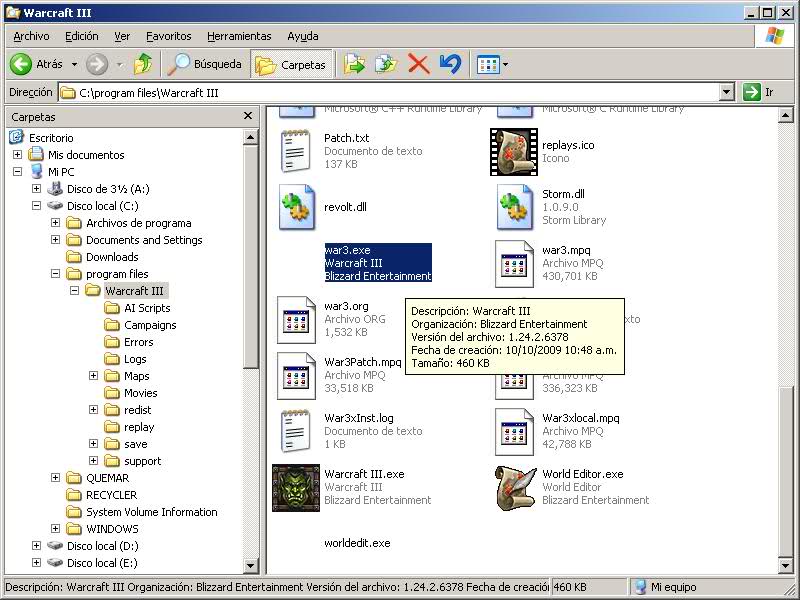This screenshot has width=800, height=600.
Task: Expand the Maps folder node
Action: pos(93,376)
